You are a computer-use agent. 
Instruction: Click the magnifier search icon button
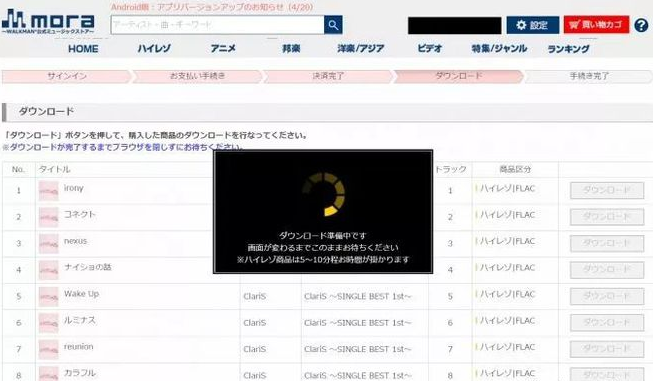coord(333,25)
